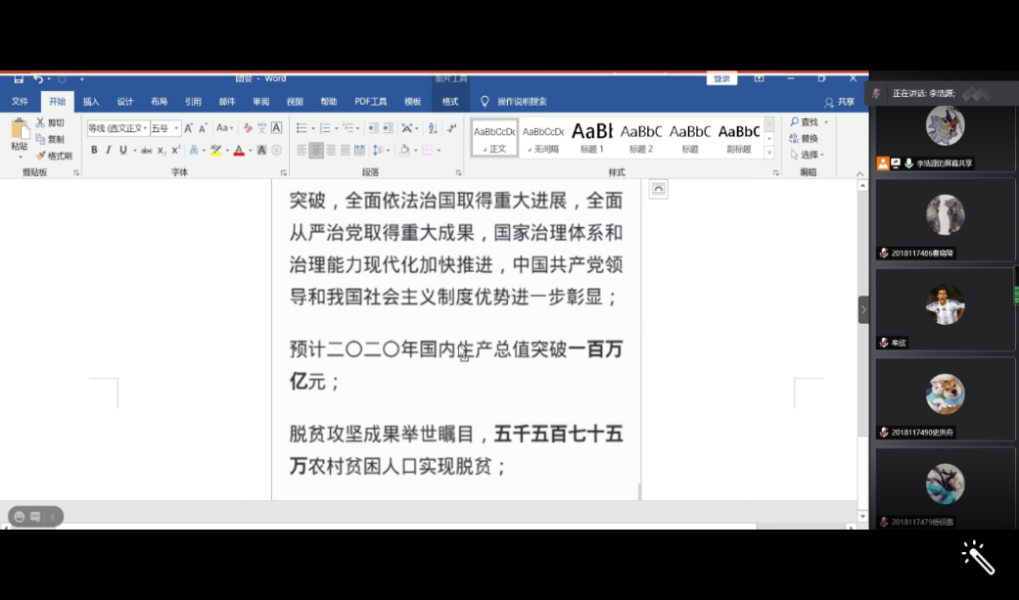Click the red Font Color swatch
Image resolution: width=1019 pixels, height=600 pixels.
click(239, 150)
